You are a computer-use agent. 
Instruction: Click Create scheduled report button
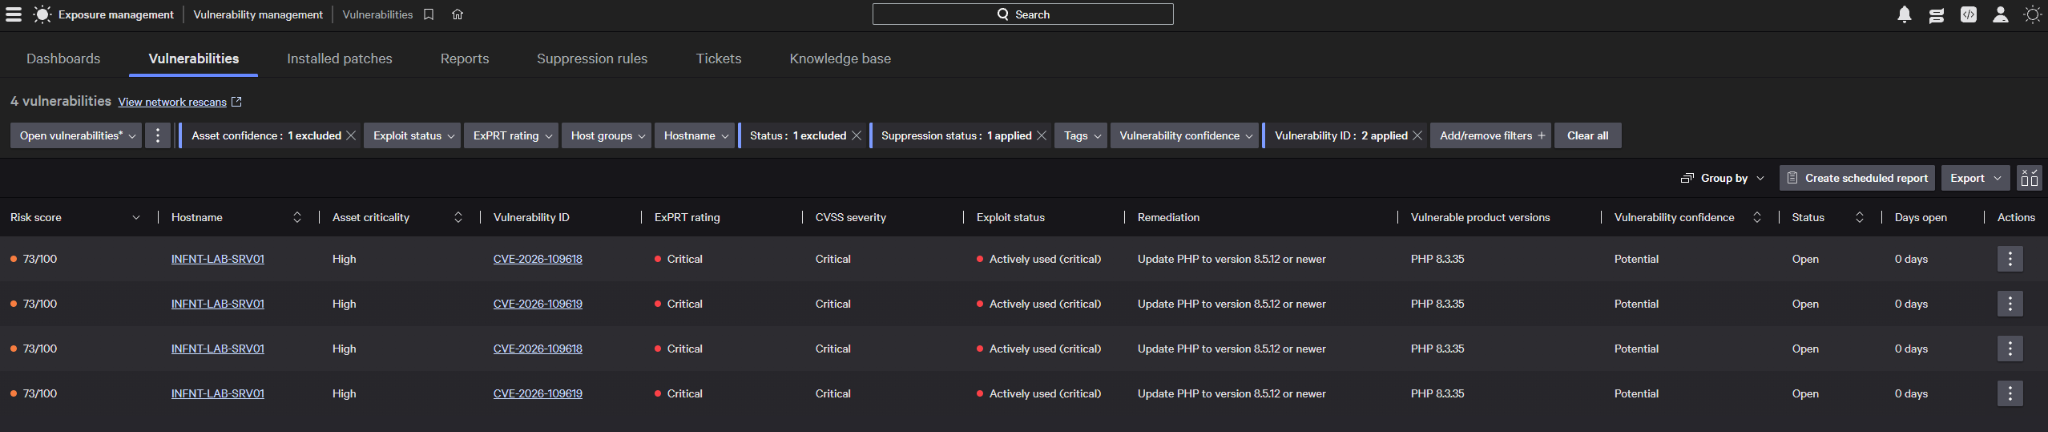click(x=1857, y=178)
